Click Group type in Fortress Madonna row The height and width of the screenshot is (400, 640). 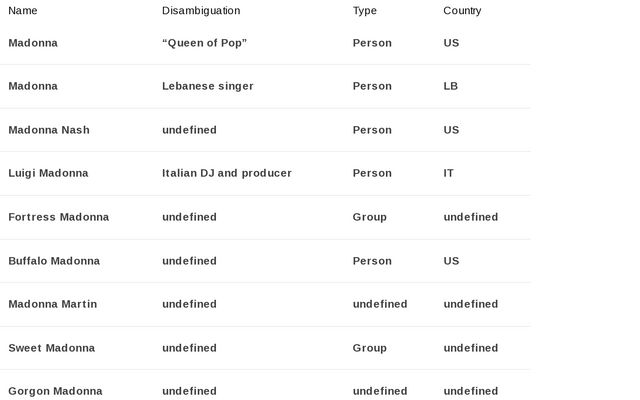coord(369,217)
